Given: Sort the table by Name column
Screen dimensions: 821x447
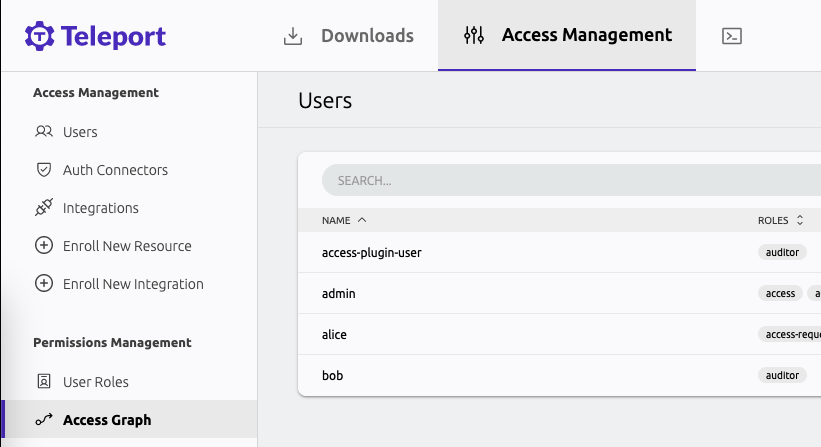Looking at the screenshot, I should (x=344, y=220).
